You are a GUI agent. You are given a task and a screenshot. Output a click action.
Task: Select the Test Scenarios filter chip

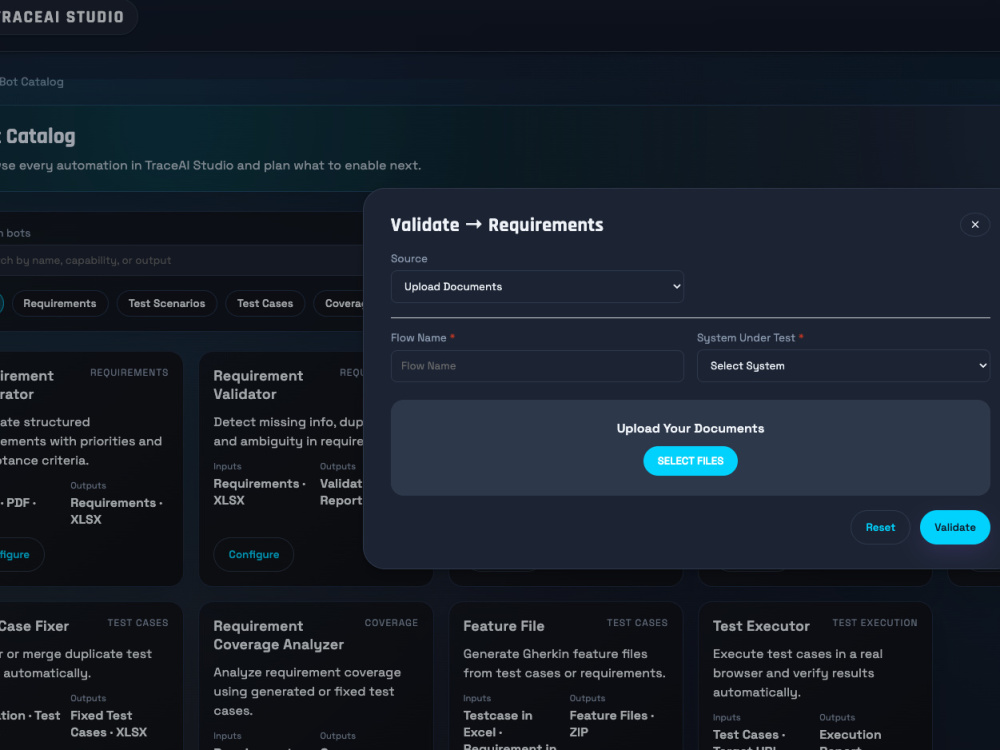pos(167,304)
